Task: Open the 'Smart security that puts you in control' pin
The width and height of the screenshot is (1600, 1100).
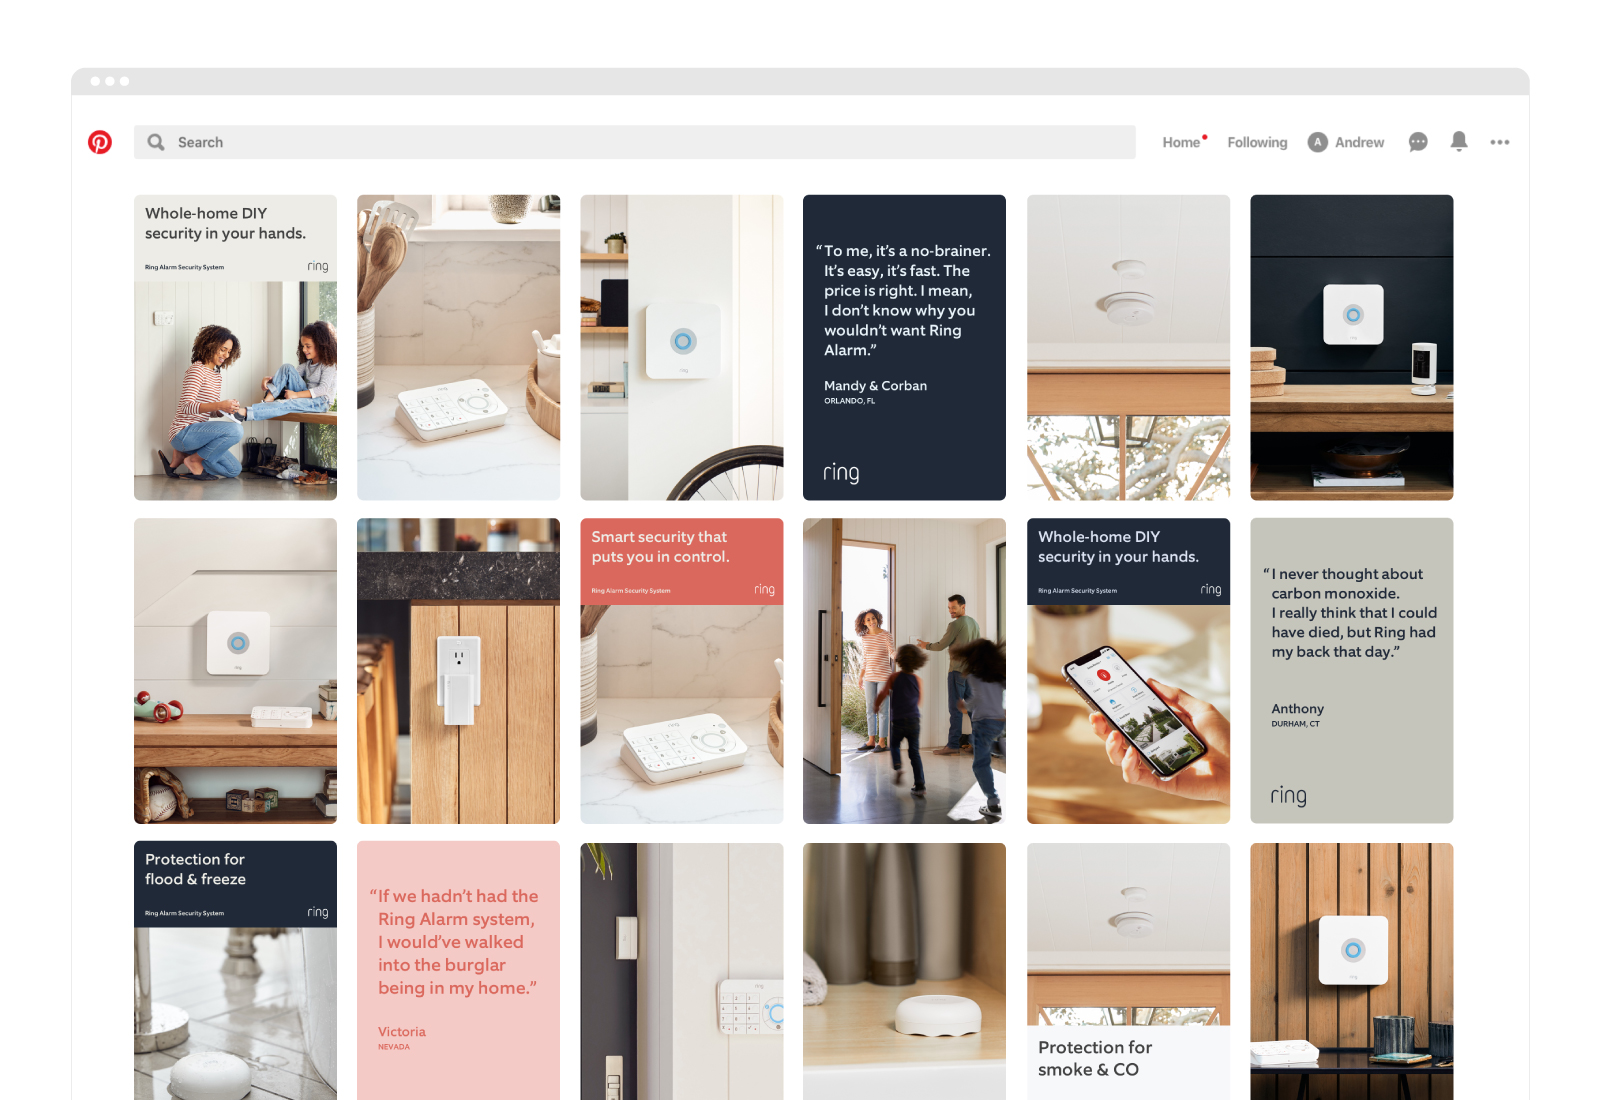Action: pyautogui.click(x=682, y=670)
